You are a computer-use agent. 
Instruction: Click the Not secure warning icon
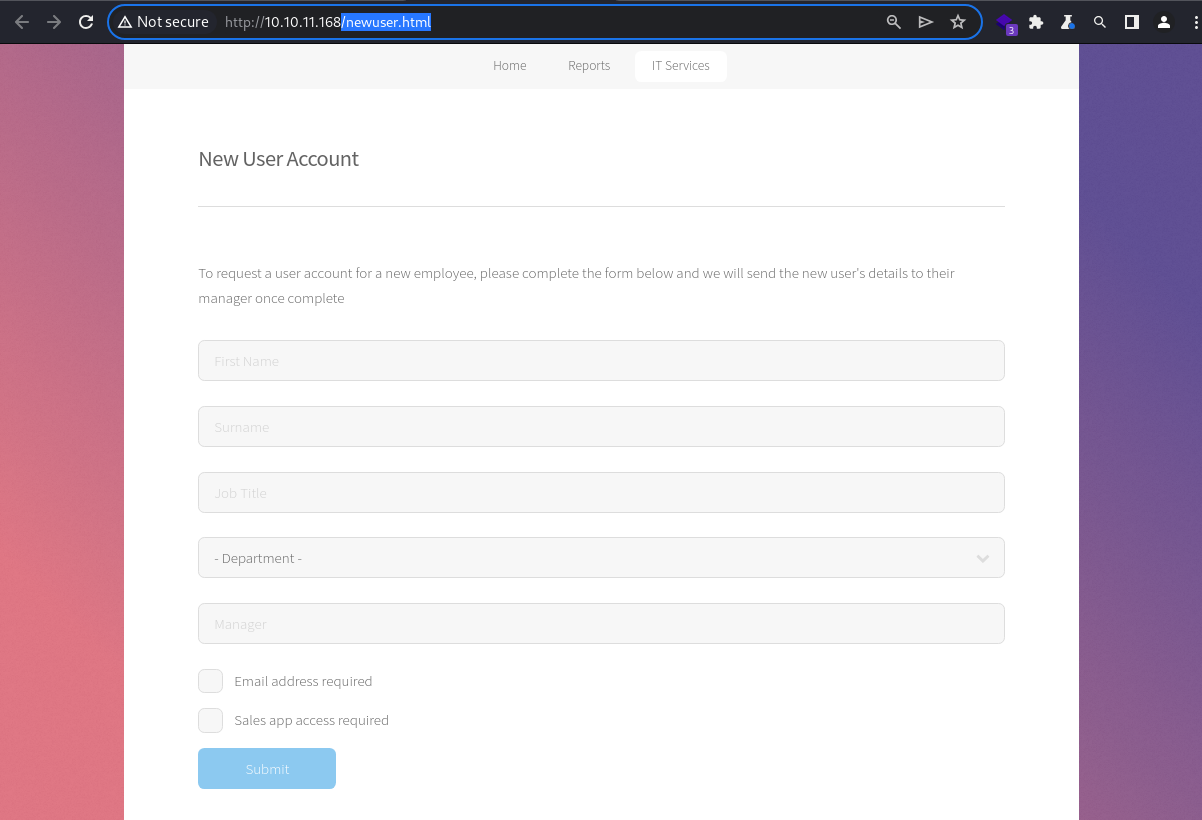(x=125, y=22)
